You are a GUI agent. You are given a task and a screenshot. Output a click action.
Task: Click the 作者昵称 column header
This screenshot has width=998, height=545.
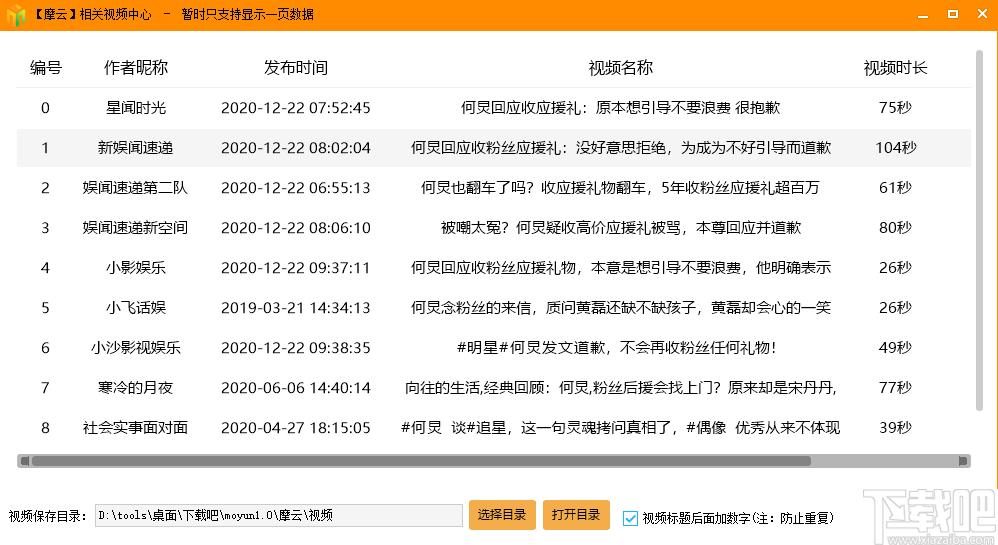tap(136, 67)
